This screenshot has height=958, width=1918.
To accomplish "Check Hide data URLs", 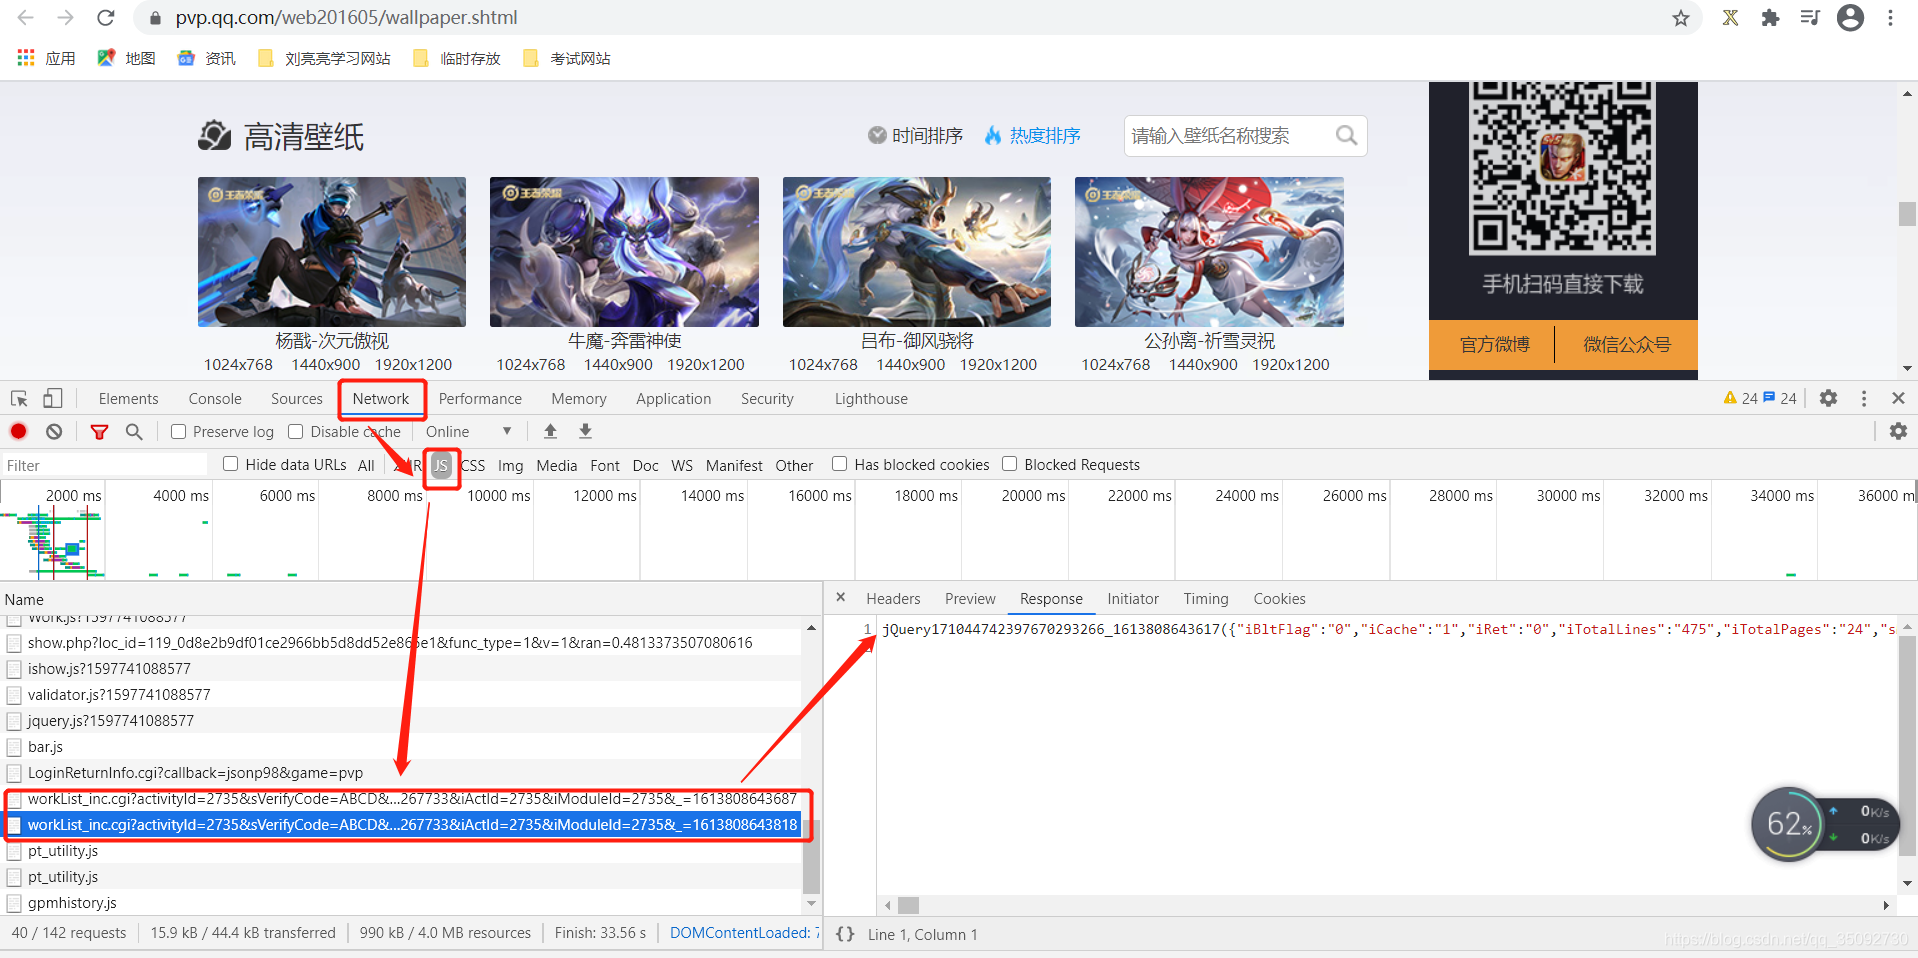I will tap(230, 464).
